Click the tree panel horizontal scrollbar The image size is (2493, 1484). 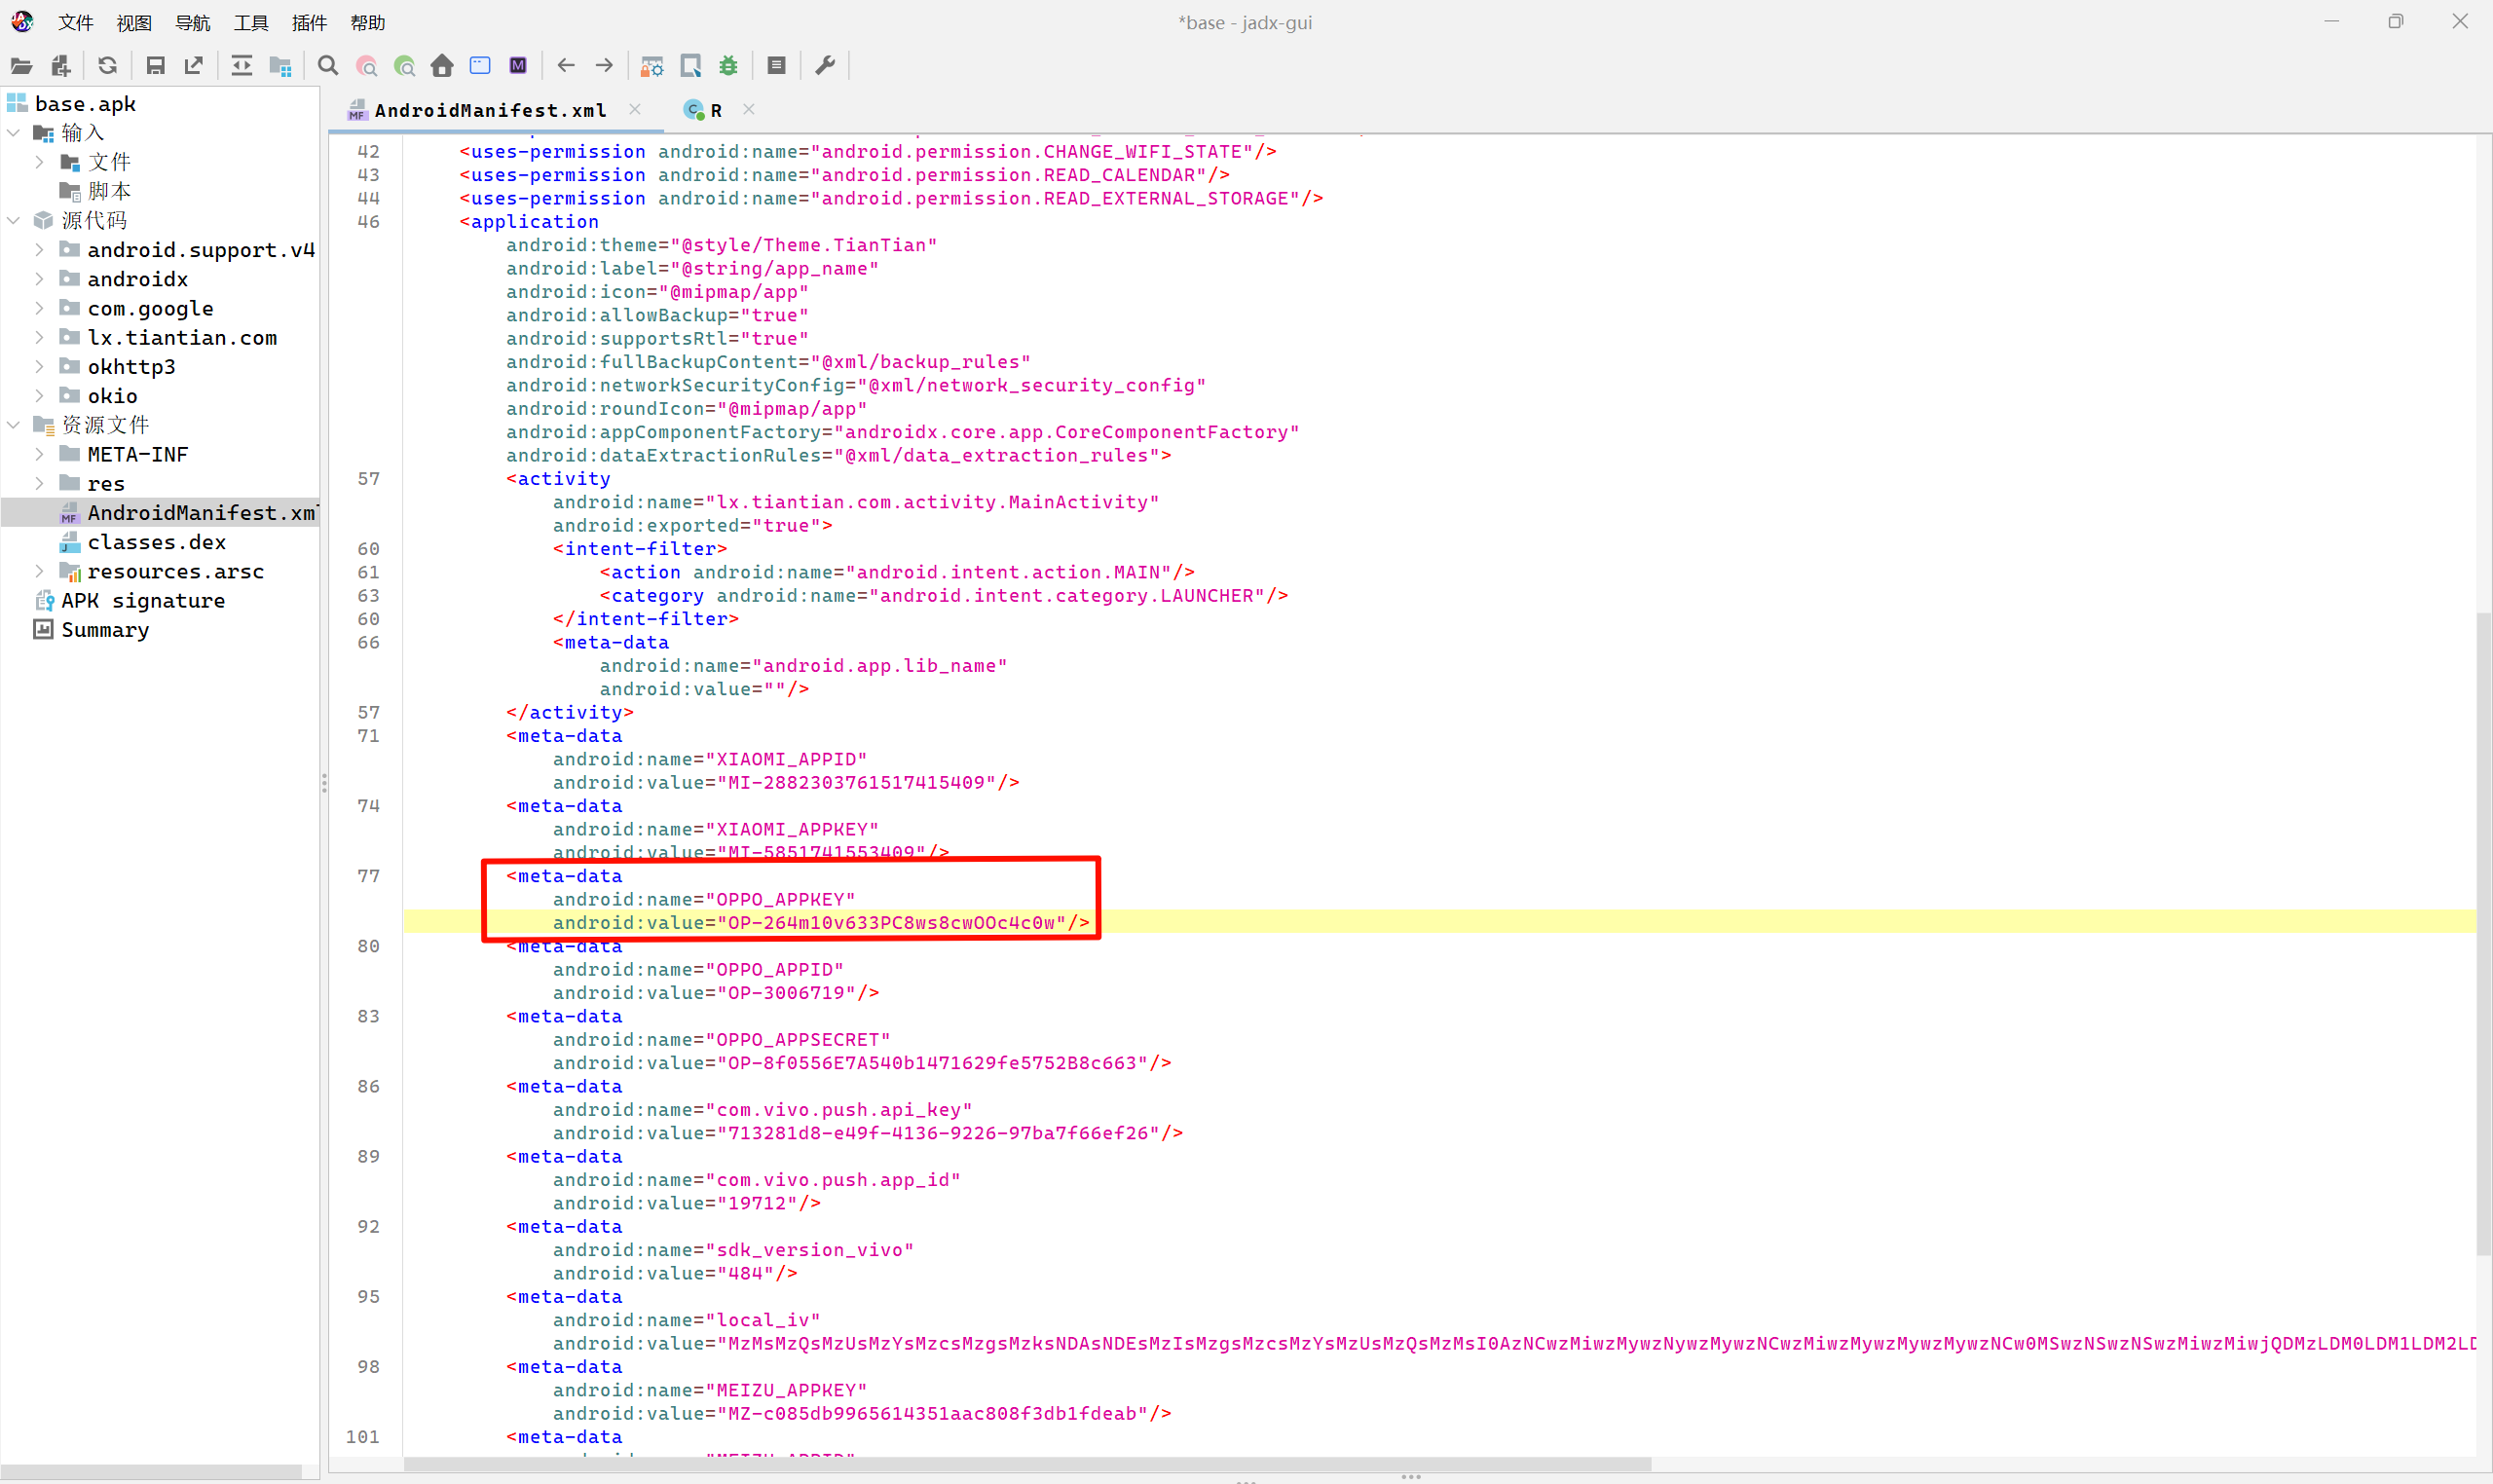[x=151, y=1472]
